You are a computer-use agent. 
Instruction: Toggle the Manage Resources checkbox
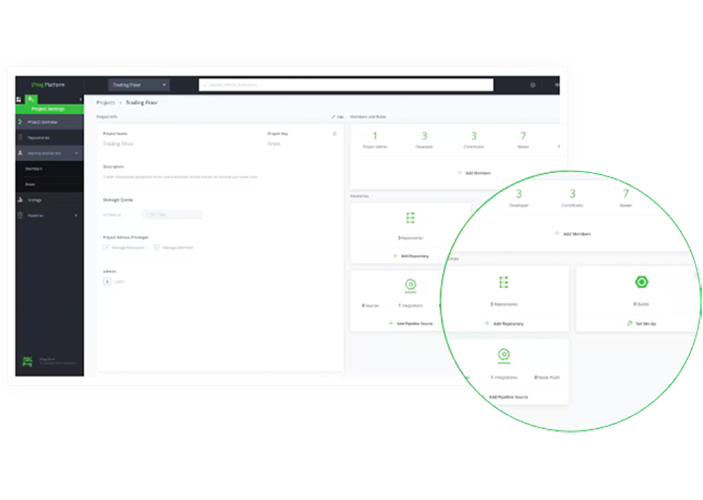[106, 246]
